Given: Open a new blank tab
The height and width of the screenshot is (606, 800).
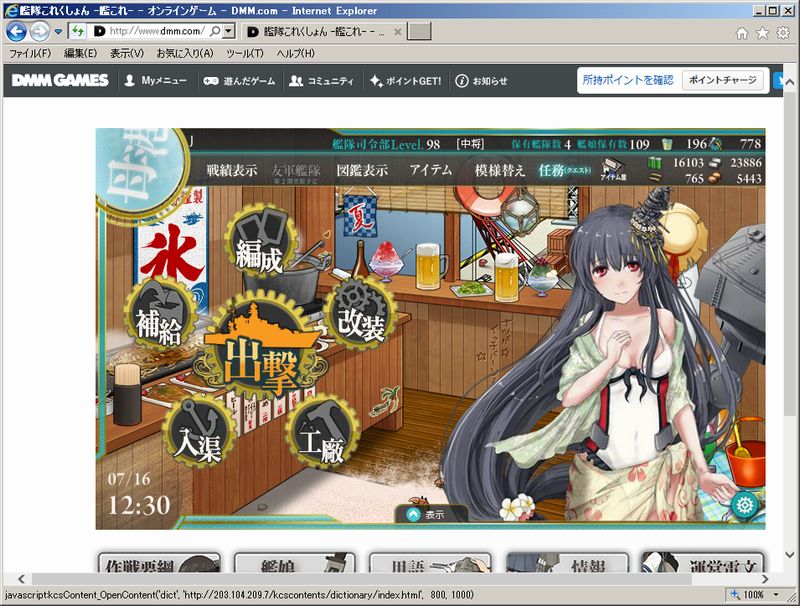Looking at the screenshot, I should click(x=419, y=31).
